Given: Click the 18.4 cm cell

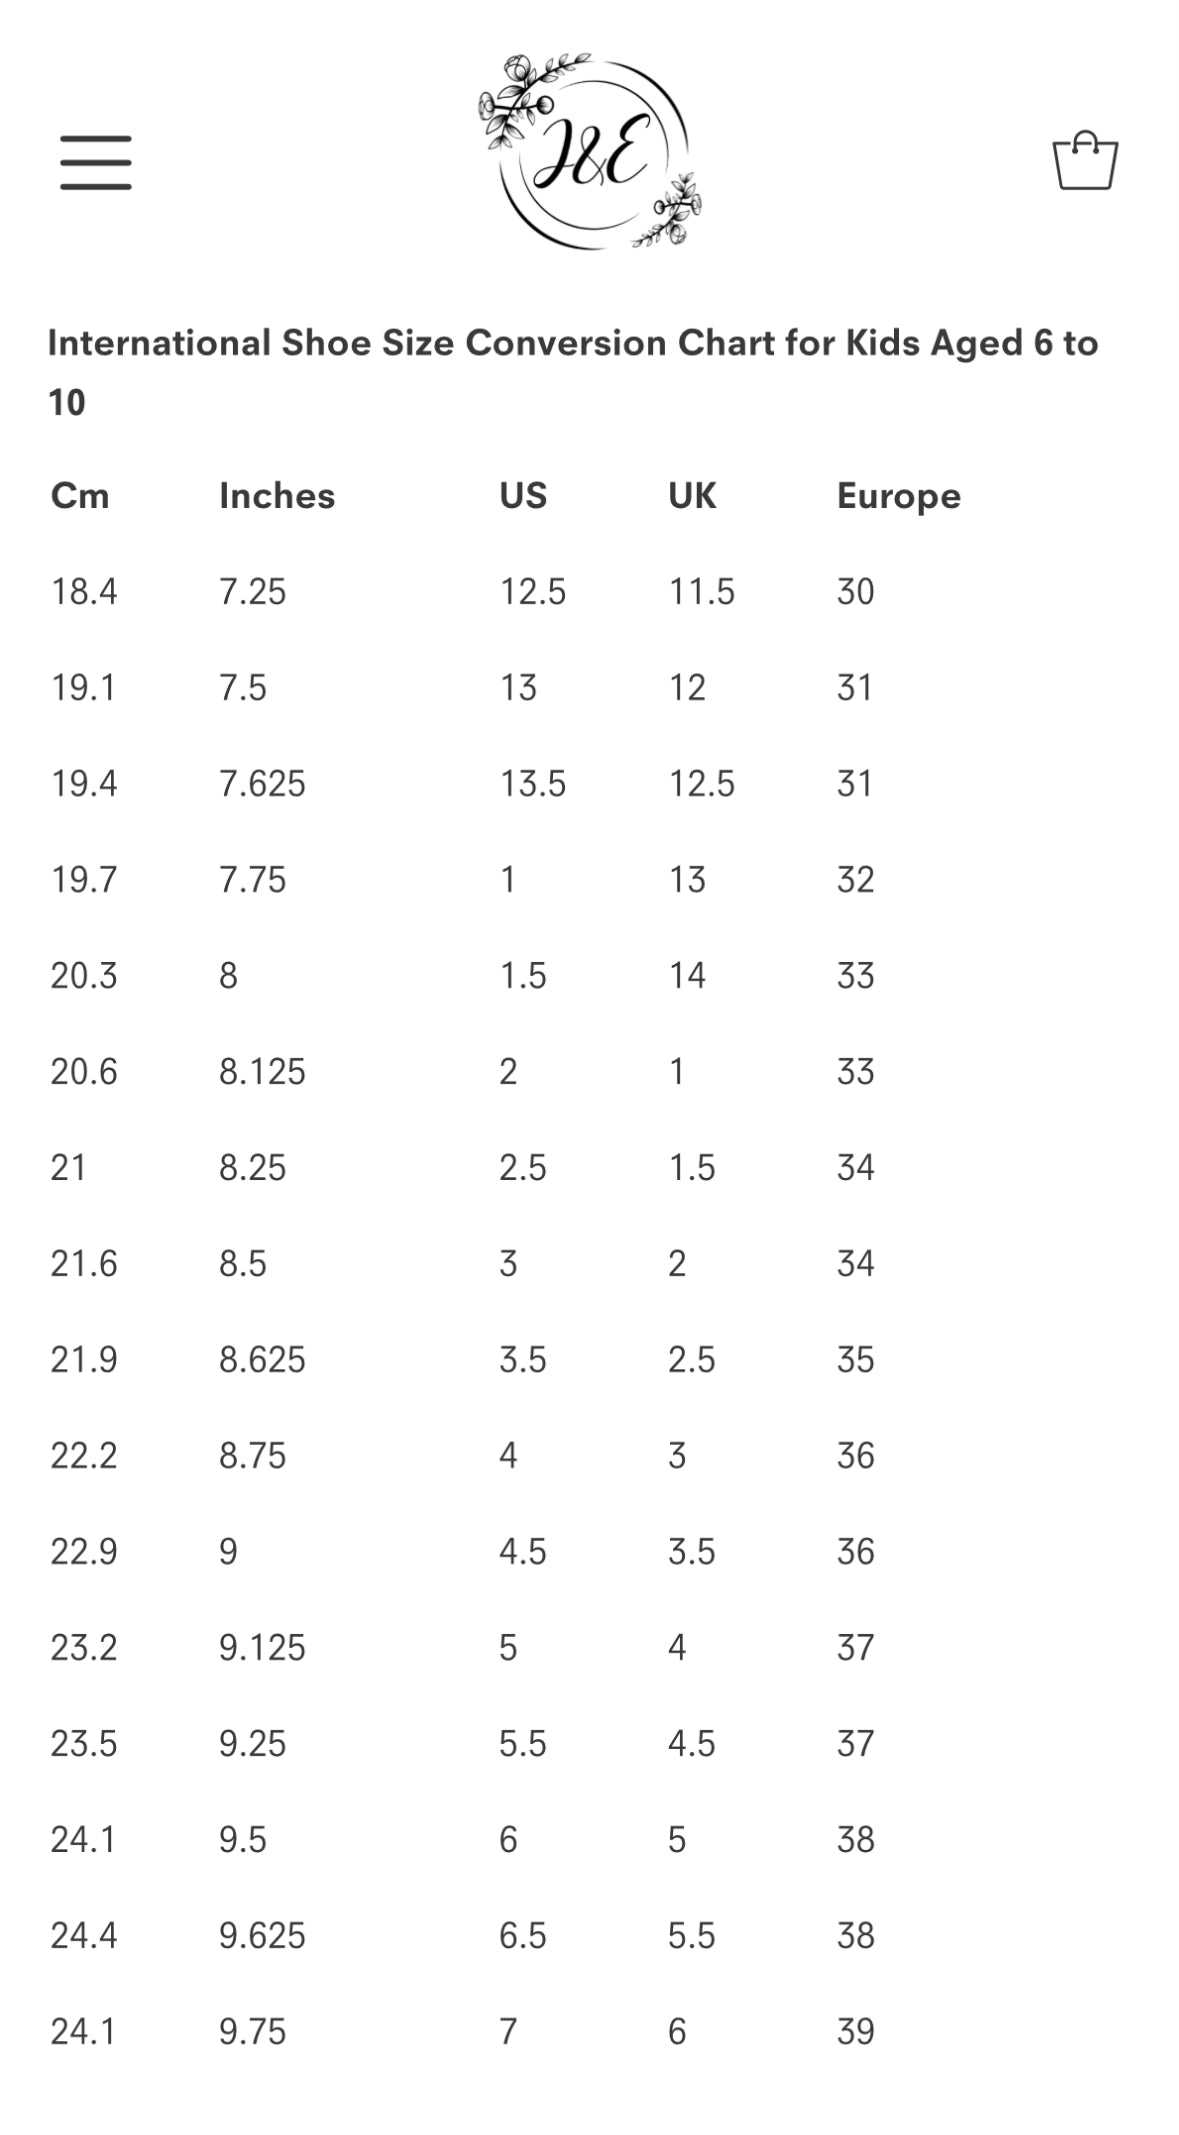Looking at the screenshot, I should [84, 592].
